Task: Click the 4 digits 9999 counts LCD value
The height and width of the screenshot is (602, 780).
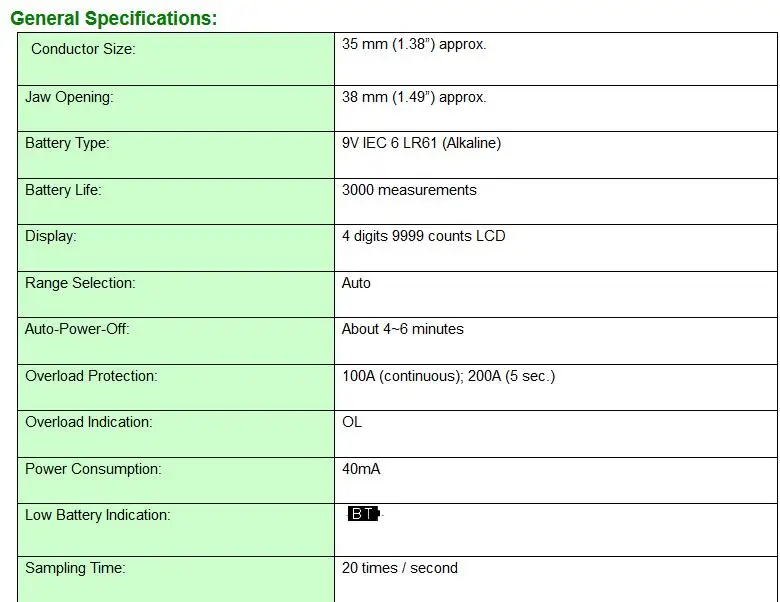Action: click(x=423, y=236)
